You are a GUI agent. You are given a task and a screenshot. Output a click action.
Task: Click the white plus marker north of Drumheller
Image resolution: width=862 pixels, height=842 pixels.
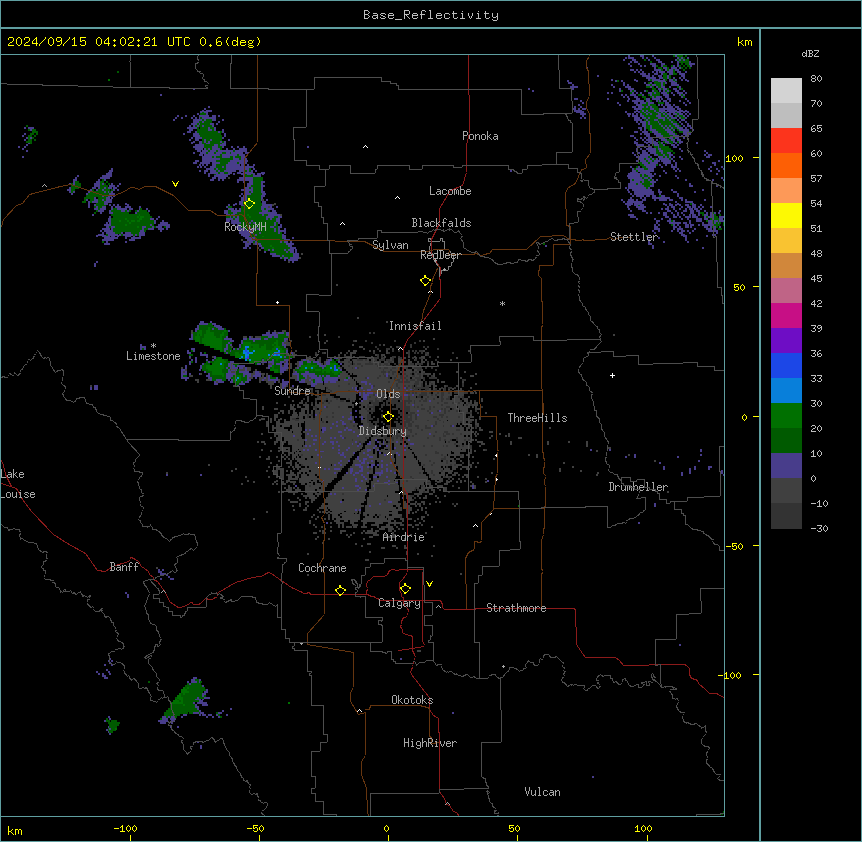612,375
